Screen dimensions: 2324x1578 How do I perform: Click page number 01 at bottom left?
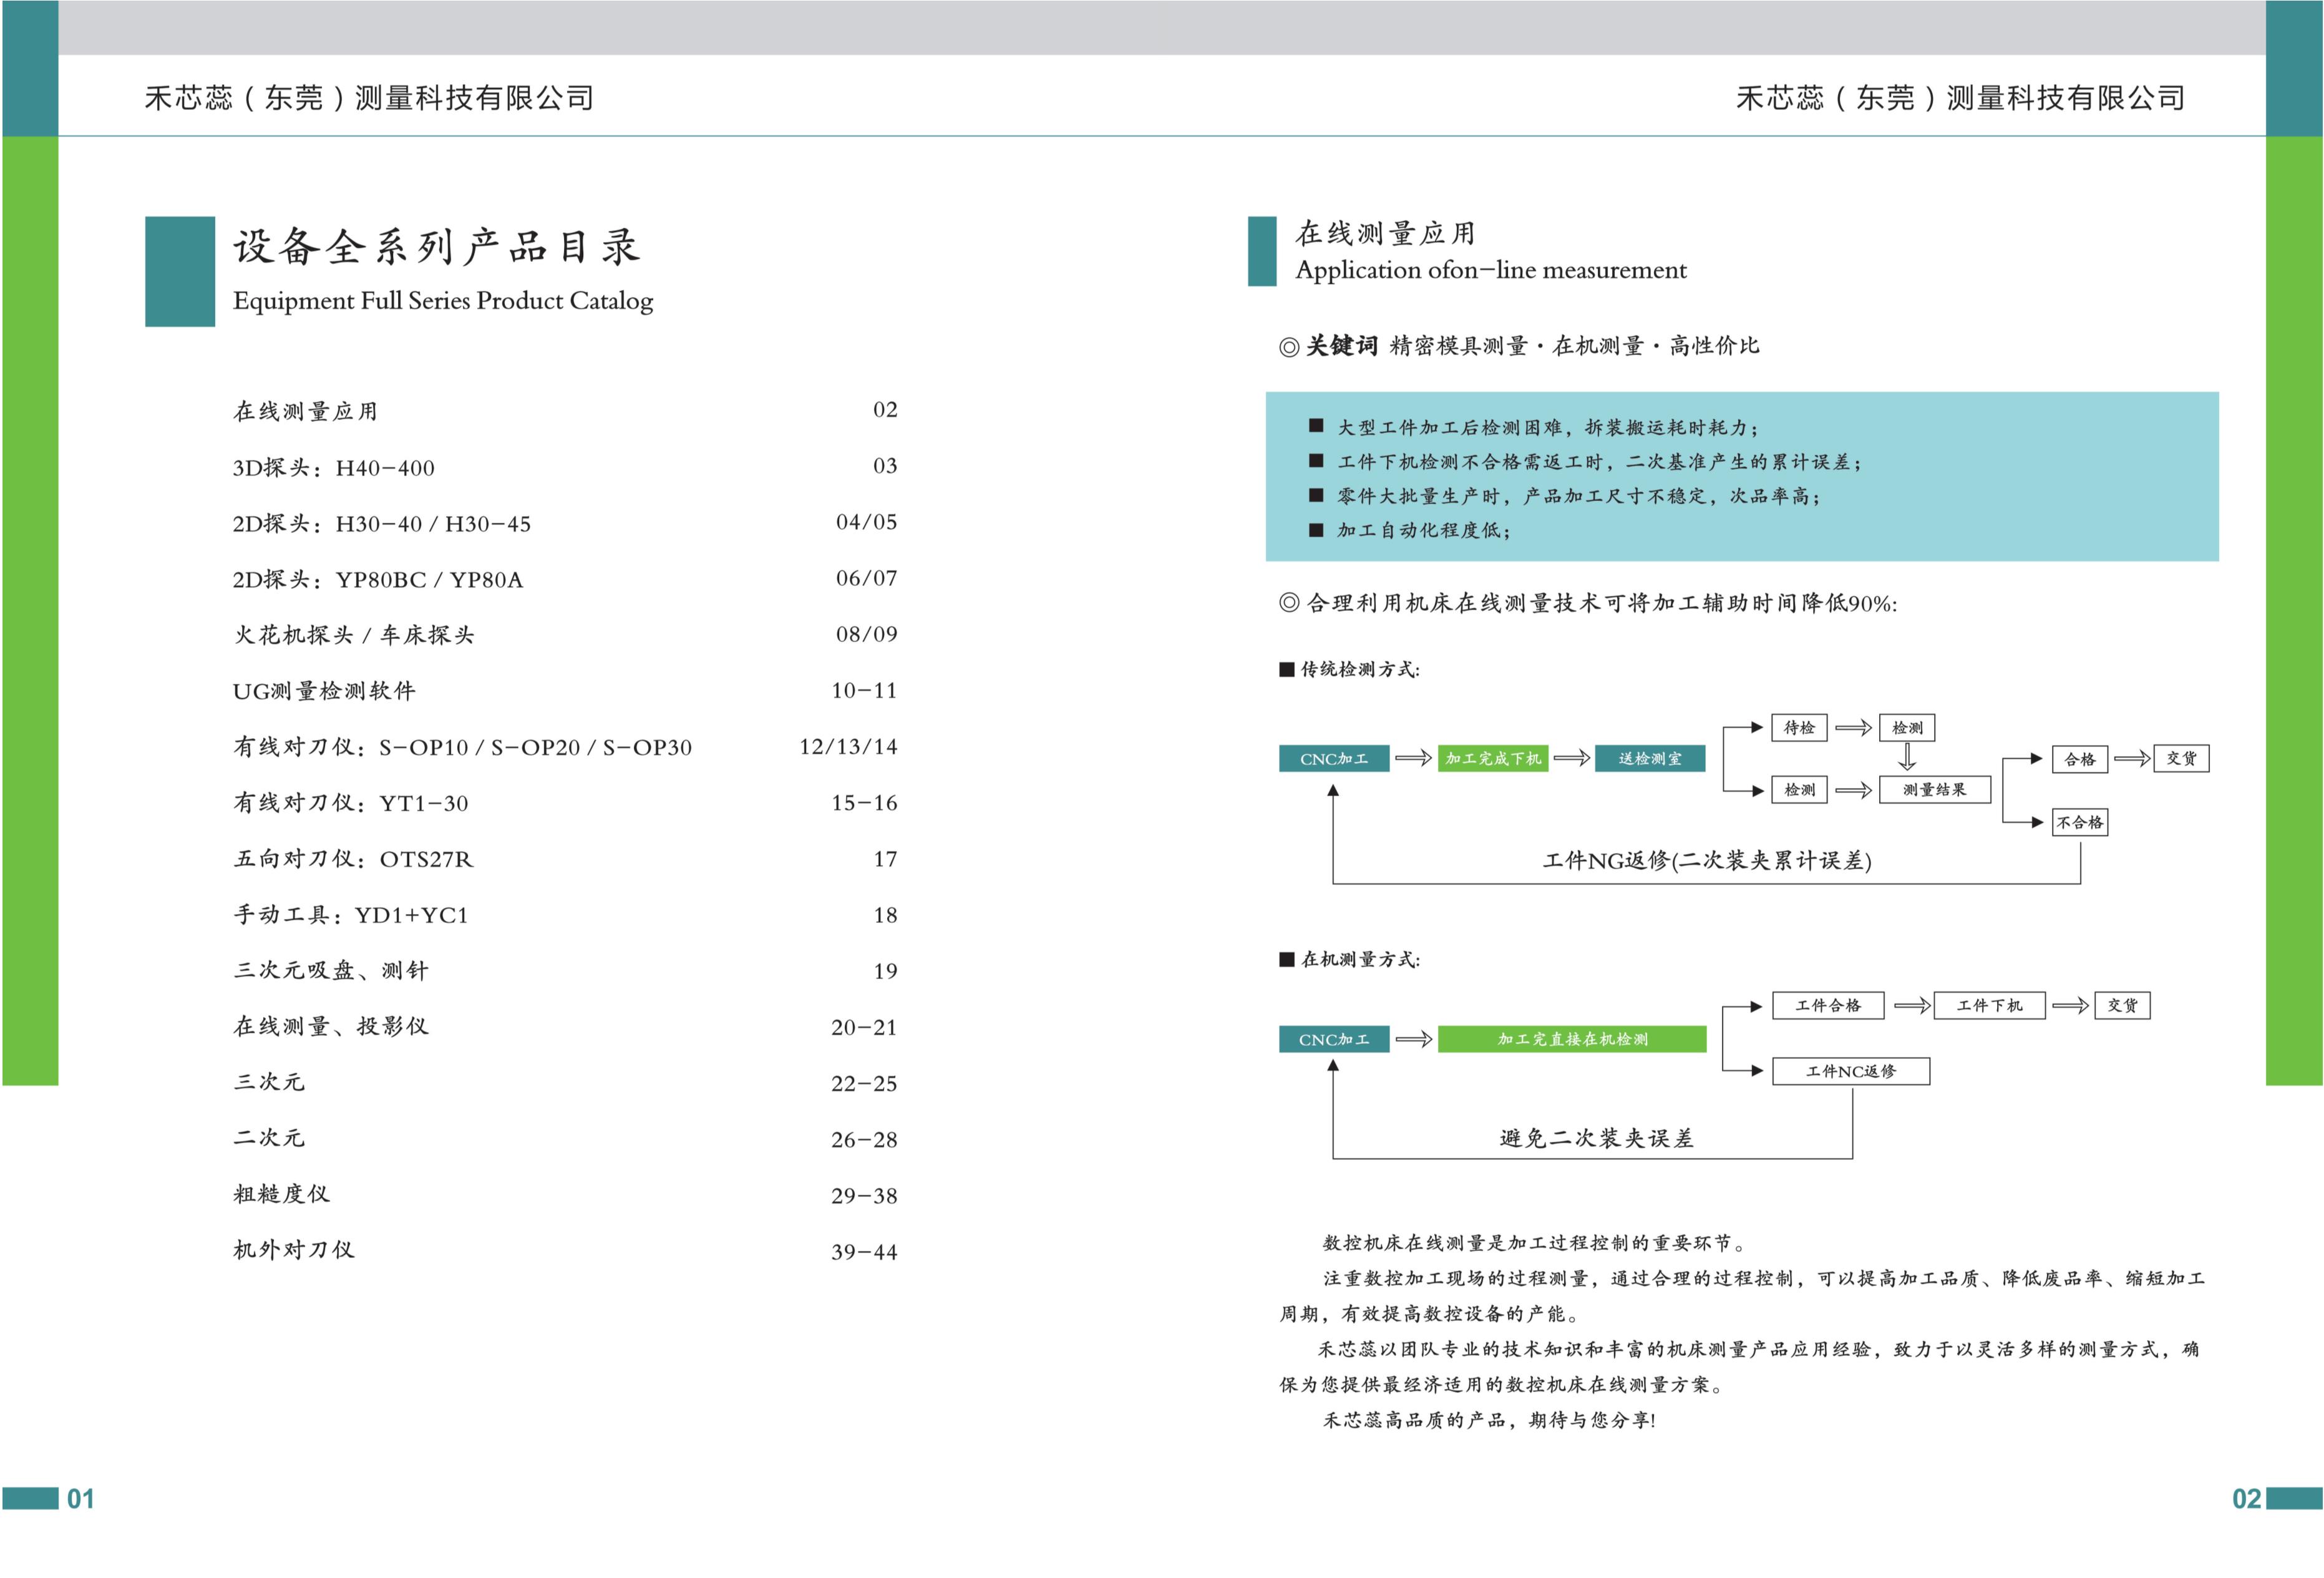pos(80,1498)
